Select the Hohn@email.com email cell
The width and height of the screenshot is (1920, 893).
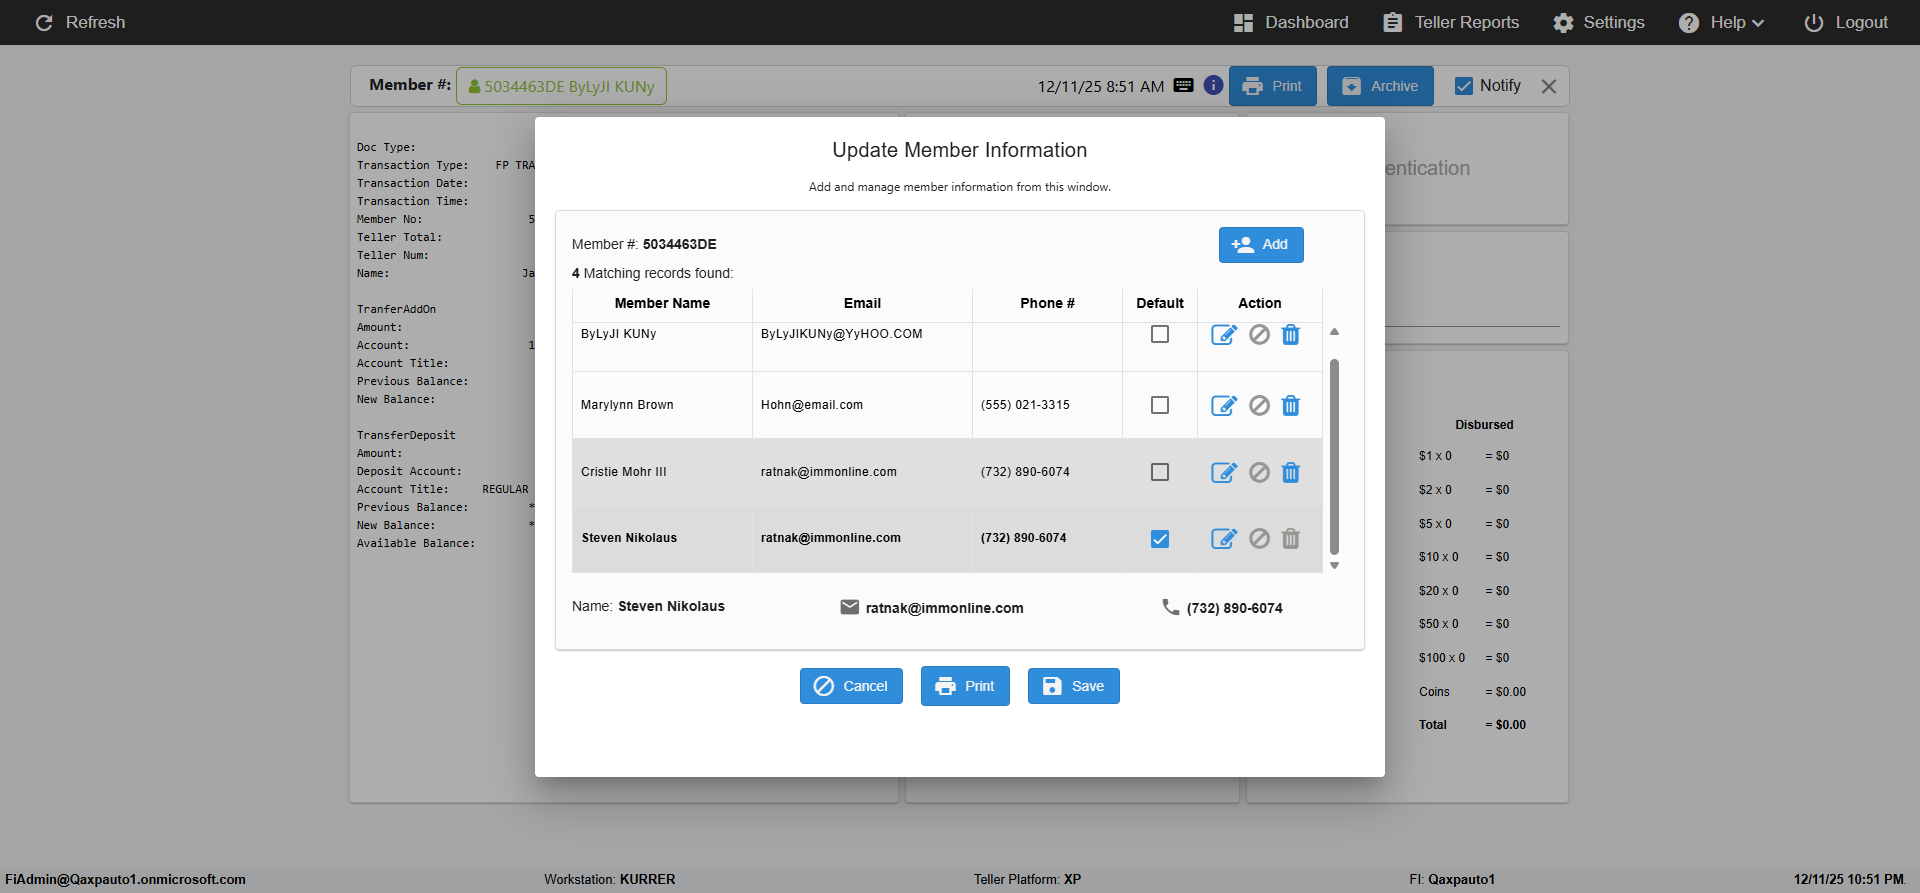862,405
